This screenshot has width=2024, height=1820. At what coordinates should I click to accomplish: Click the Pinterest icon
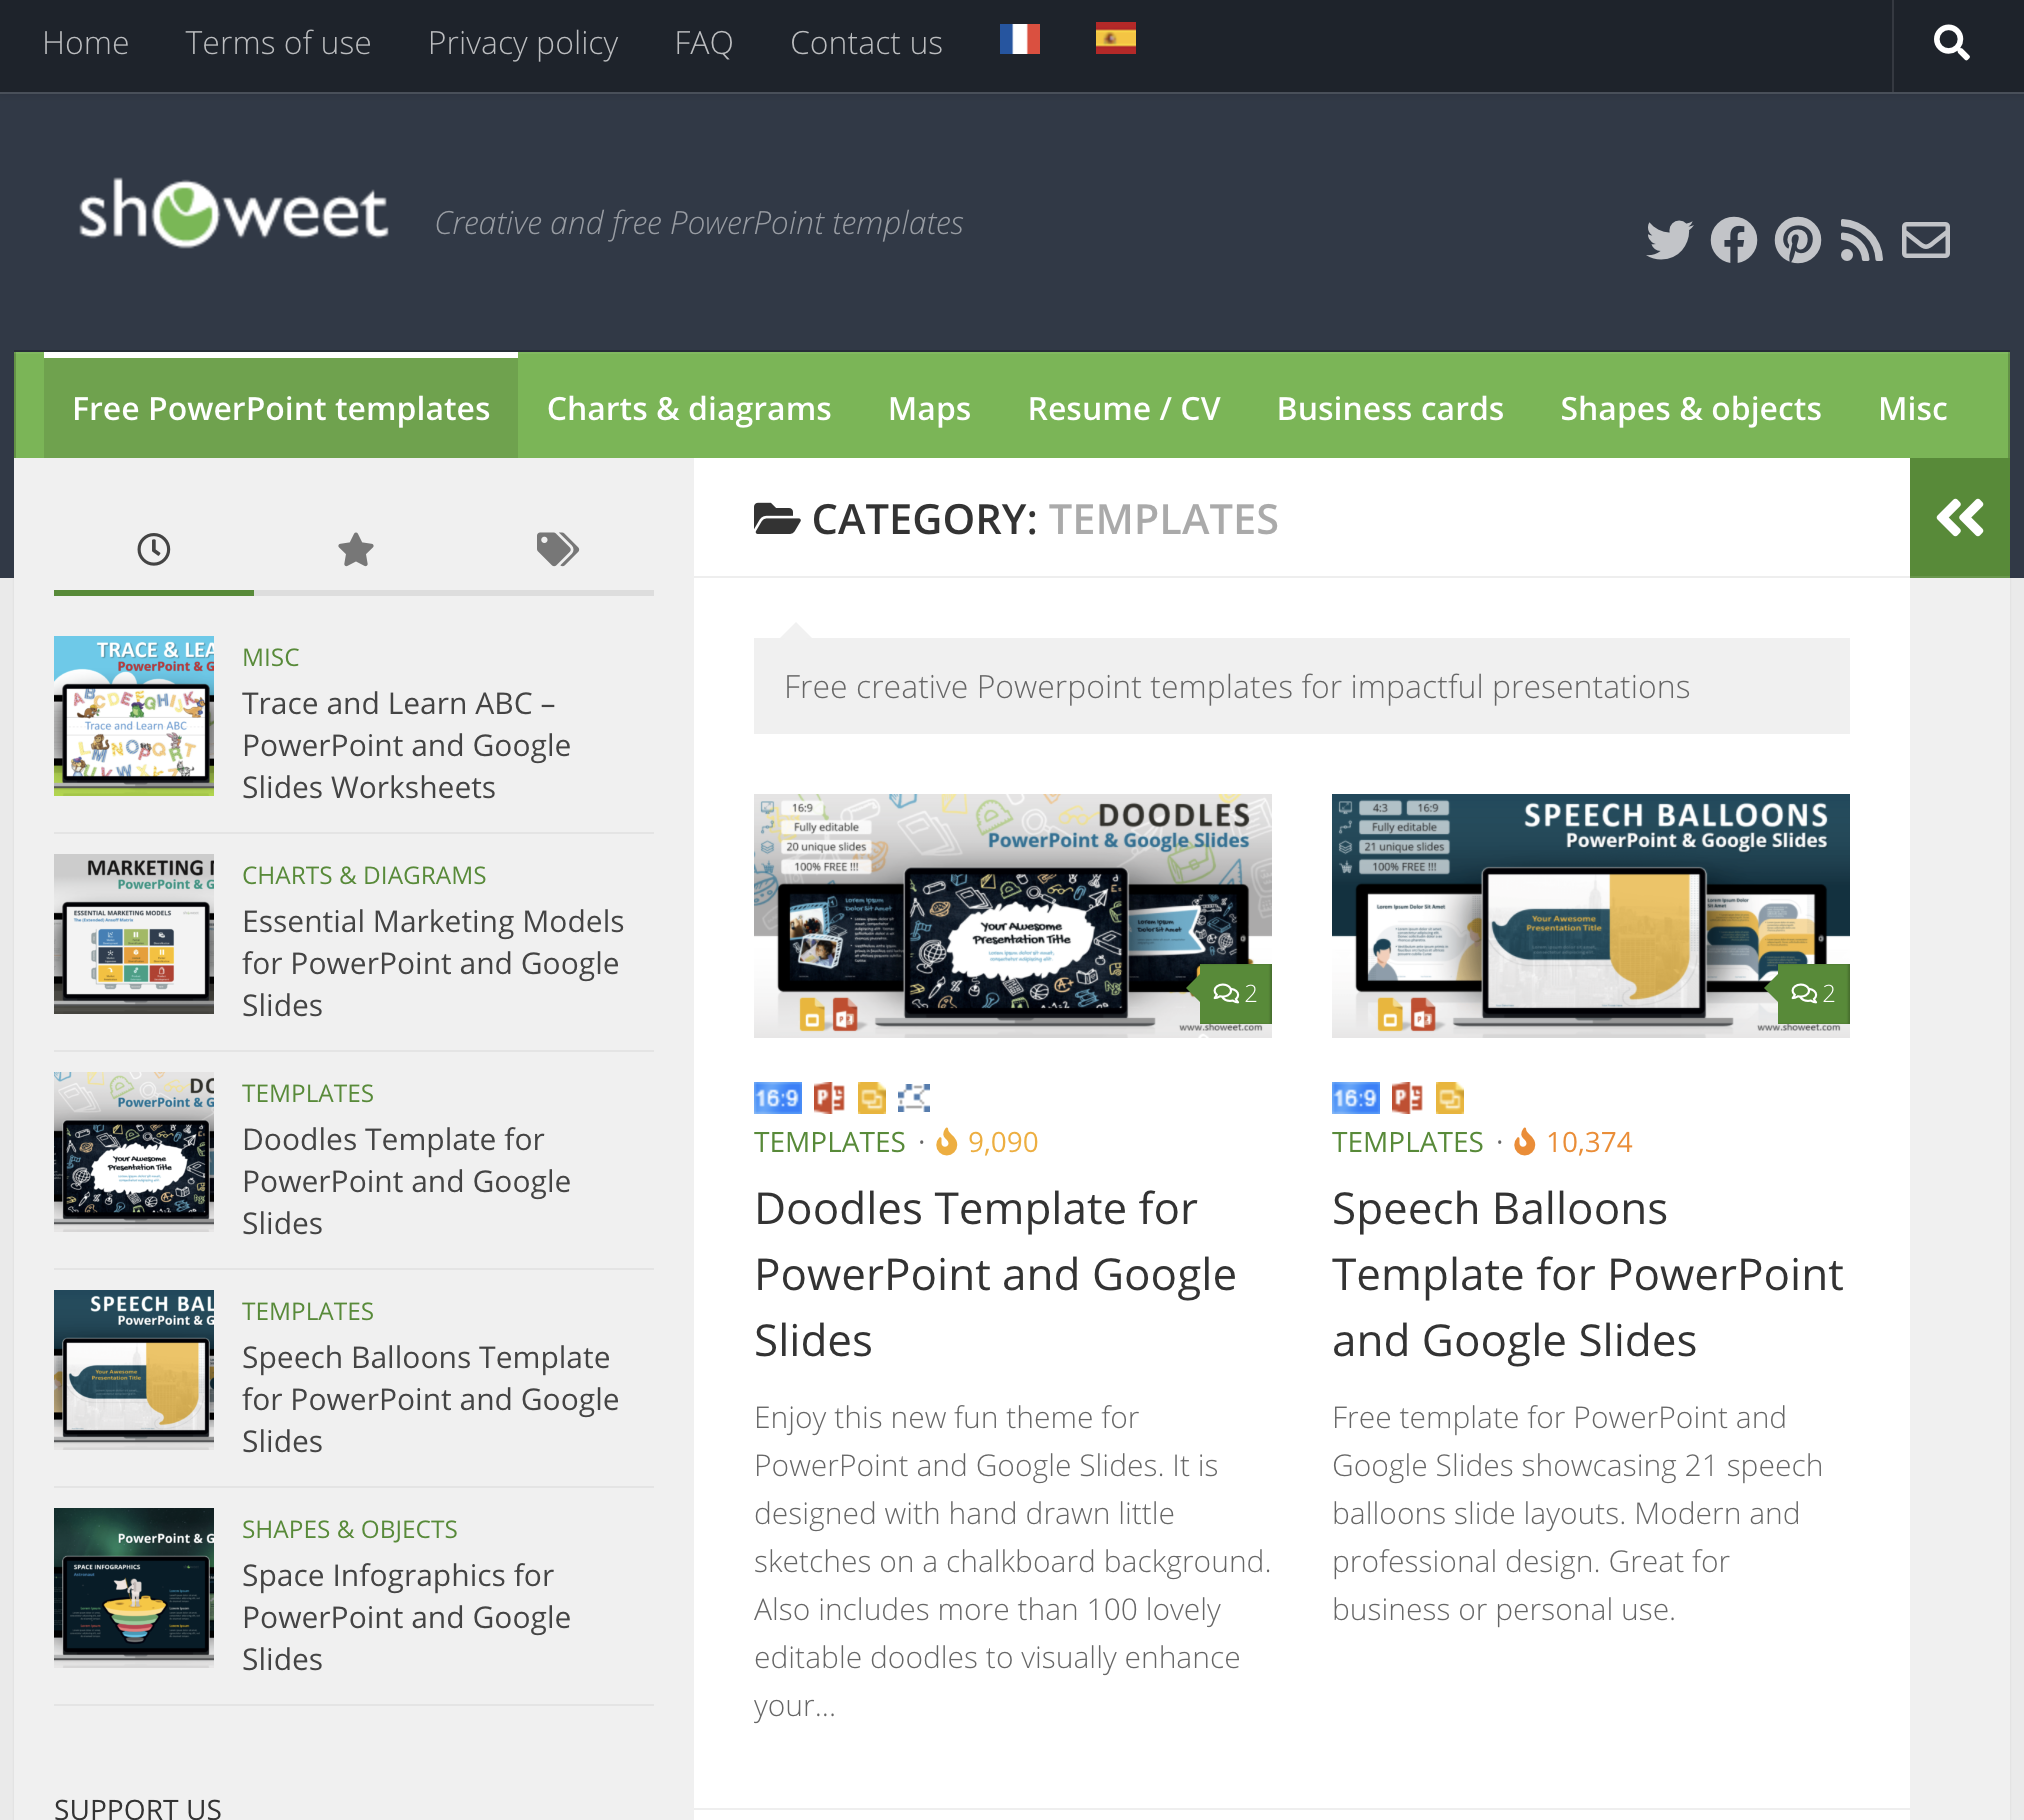[1797, 240]
